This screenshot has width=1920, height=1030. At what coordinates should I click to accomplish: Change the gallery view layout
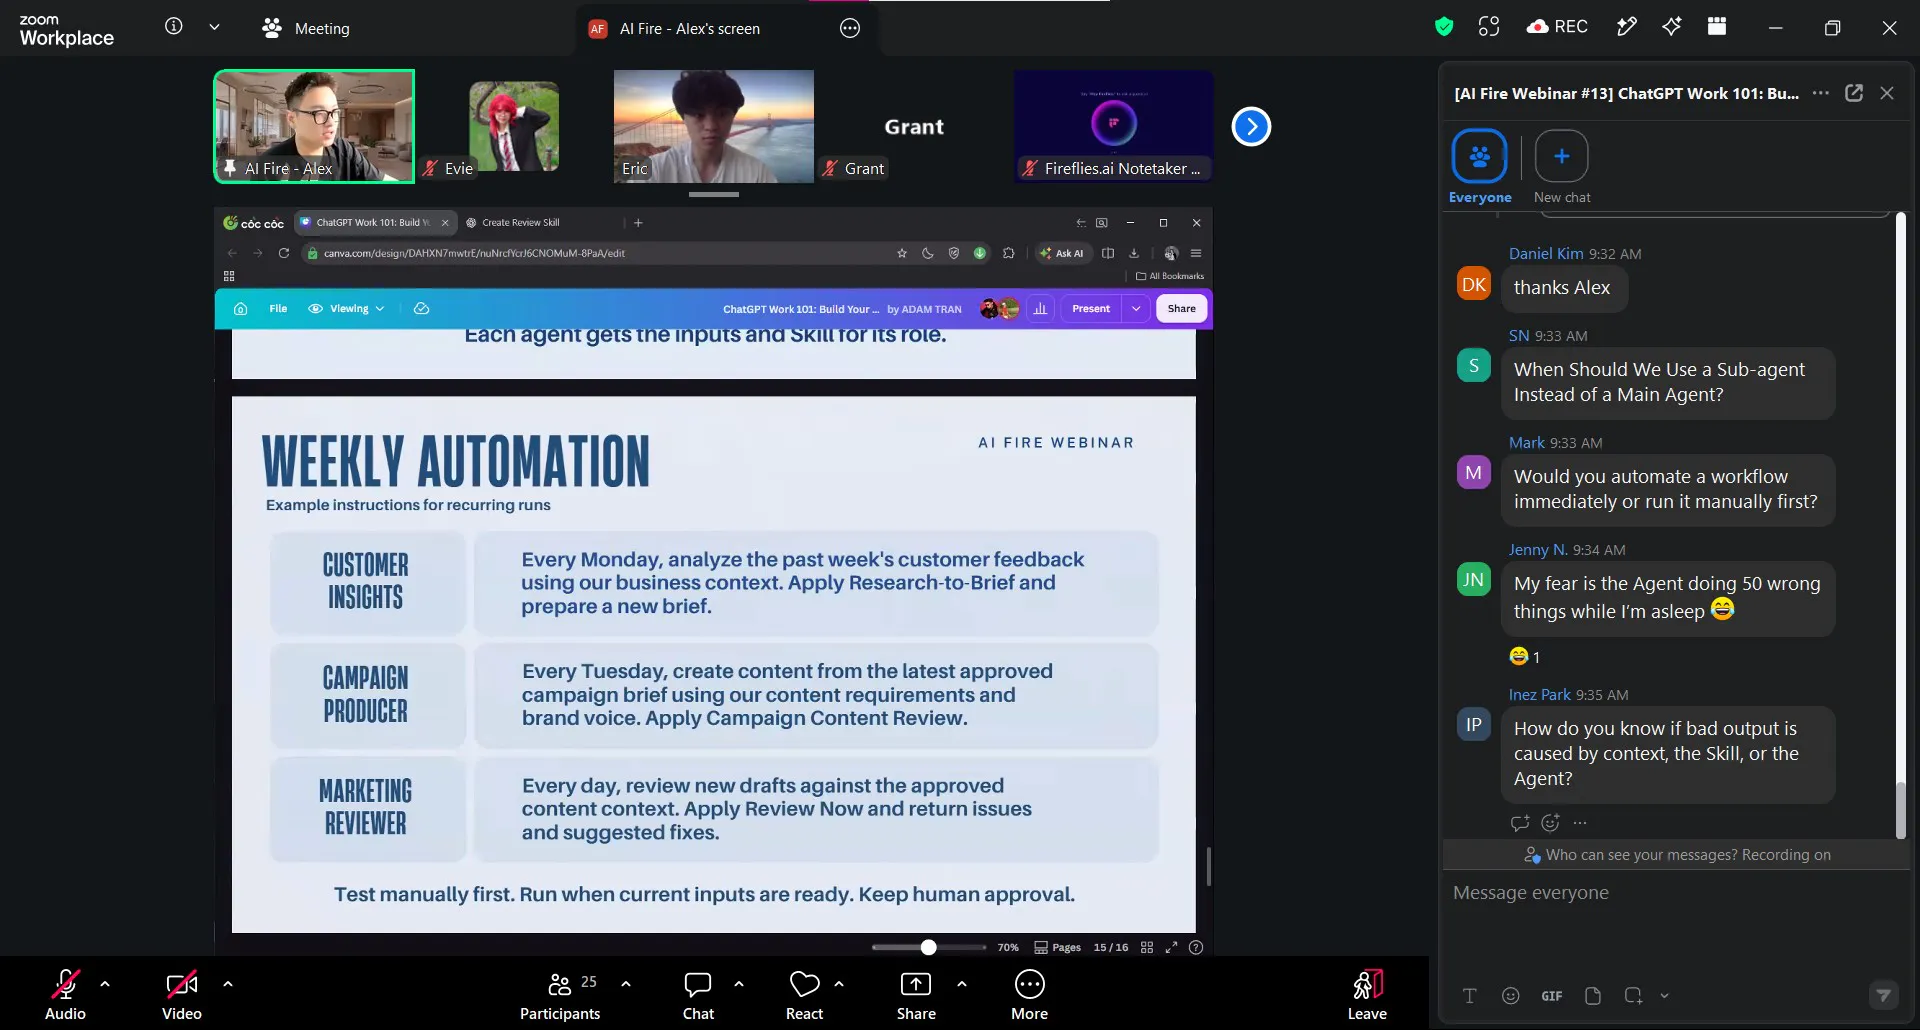click(x=1717, y=27)
